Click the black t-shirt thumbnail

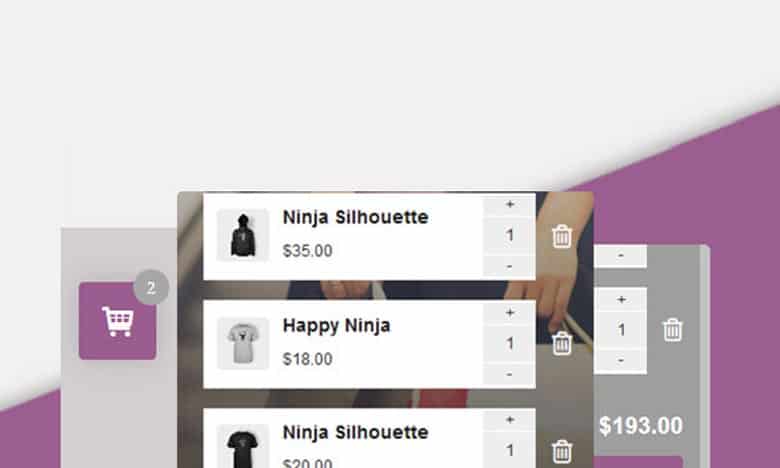coord(243,447)
